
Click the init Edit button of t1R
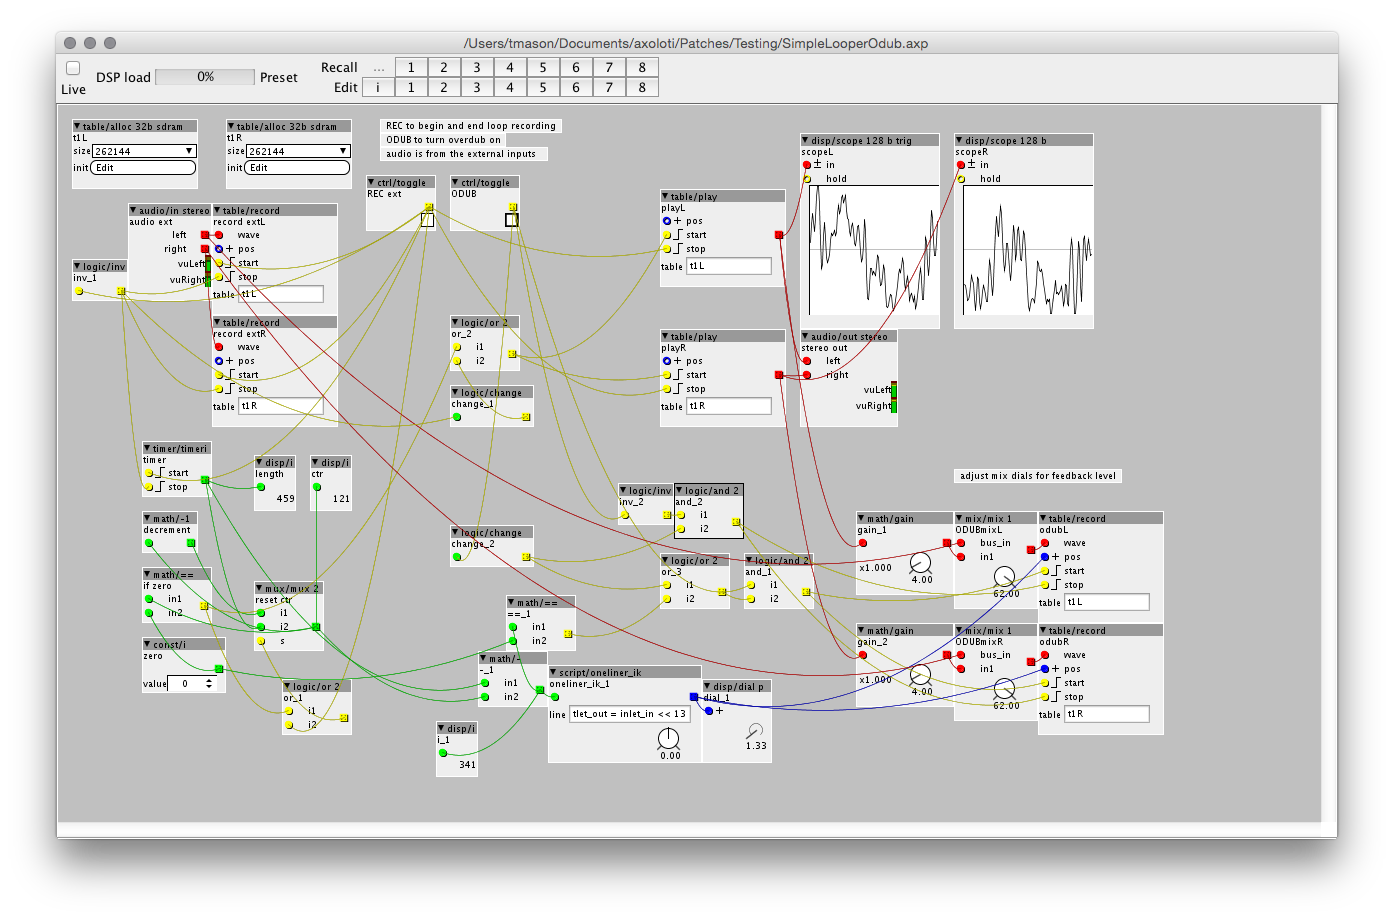(x=297, y=168)
